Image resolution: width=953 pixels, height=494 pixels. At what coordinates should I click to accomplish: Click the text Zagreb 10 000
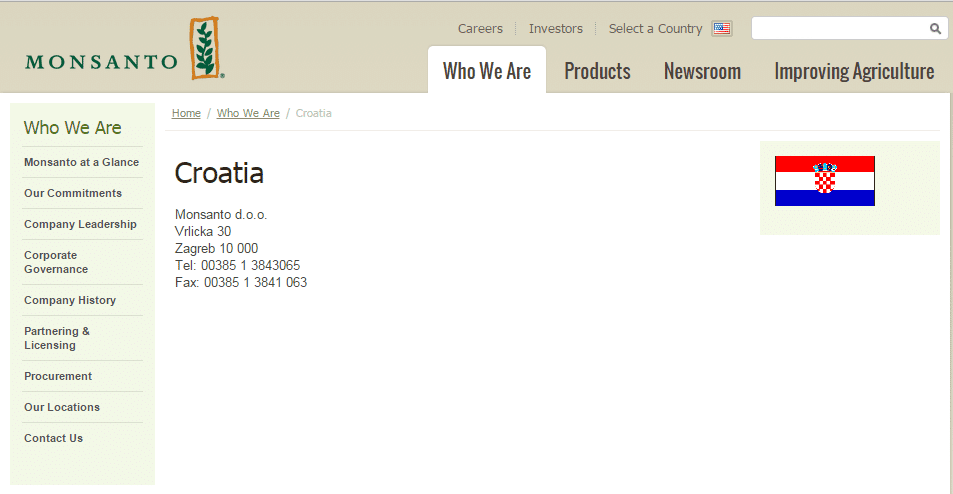(x=216, y=249)
